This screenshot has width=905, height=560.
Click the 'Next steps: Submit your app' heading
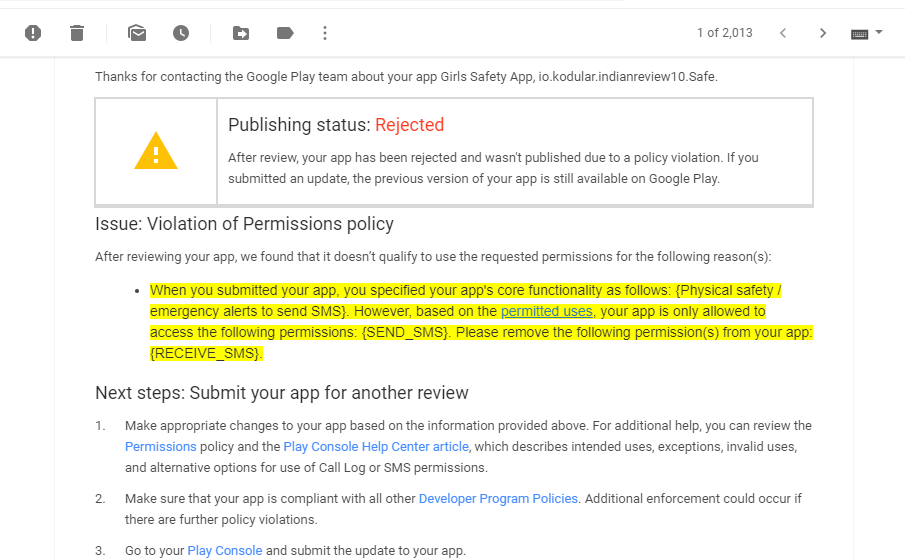click(x=282, y=393)
